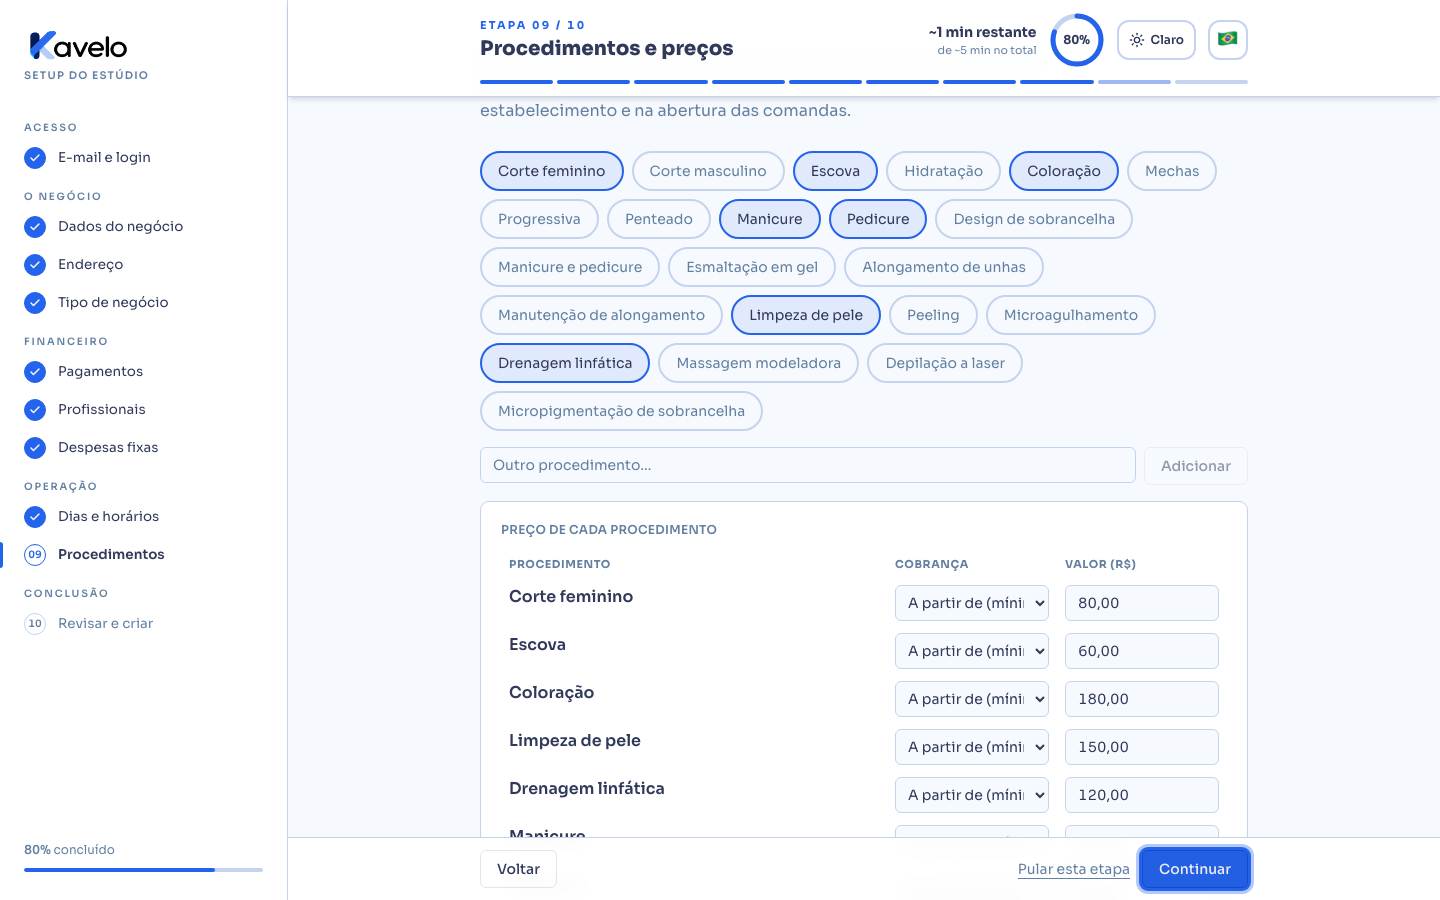The height and width of the screenshot is (900, 1440).
Task: Click step 10 badge beside Revisar e criar
Action: coord(35,624)
